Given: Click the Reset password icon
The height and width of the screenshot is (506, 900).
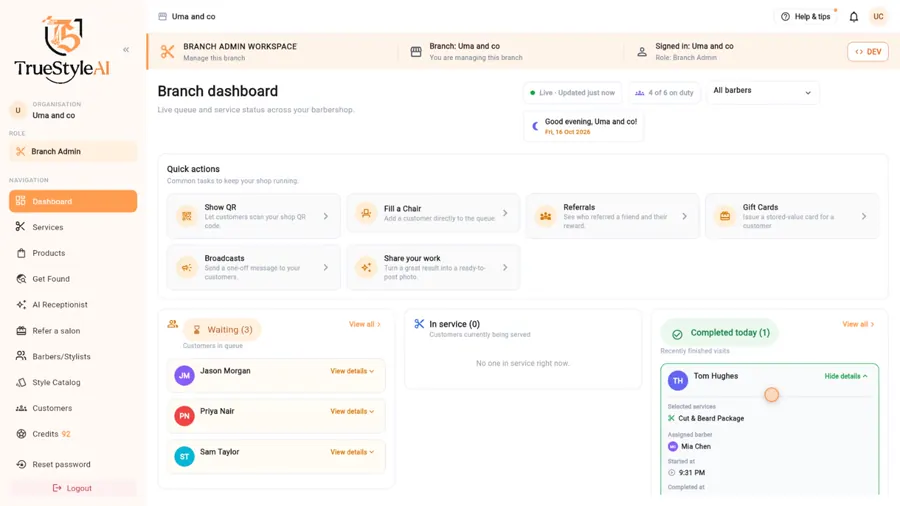Looking at the screenshot, I should point(21,465).
